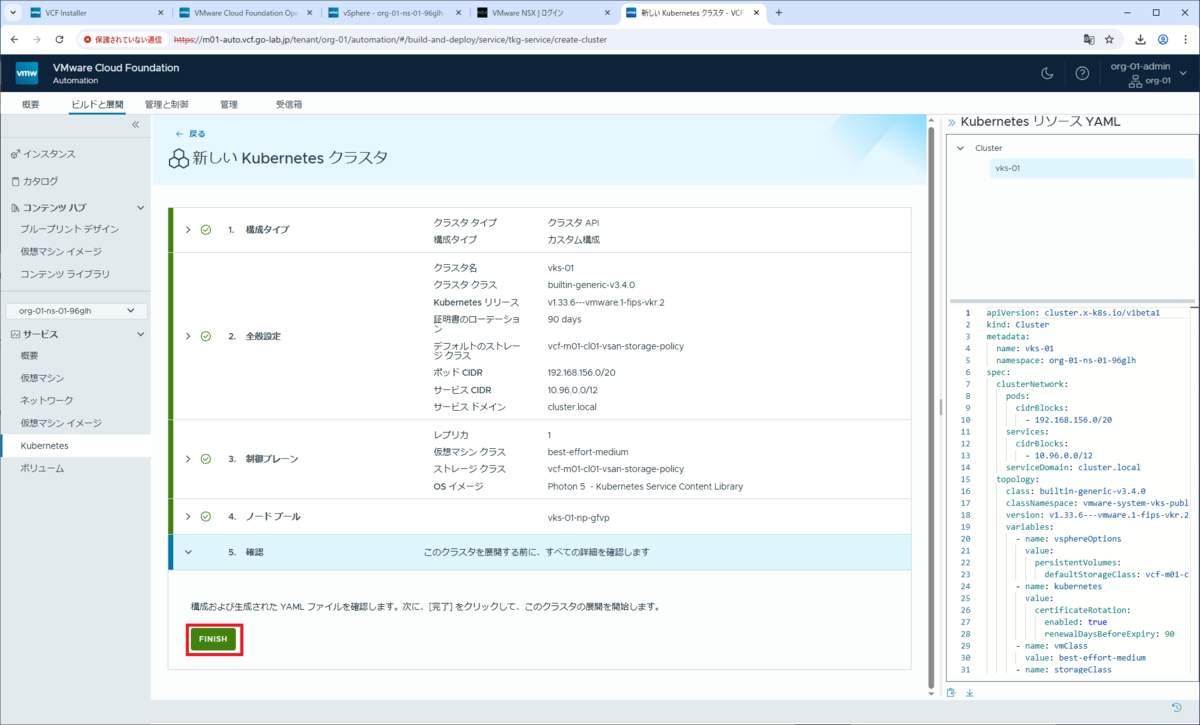Screen dimensions: 1200x725
Task: Click green checkmark of step 4 ノード プール
Action: [x=205, y=516]
